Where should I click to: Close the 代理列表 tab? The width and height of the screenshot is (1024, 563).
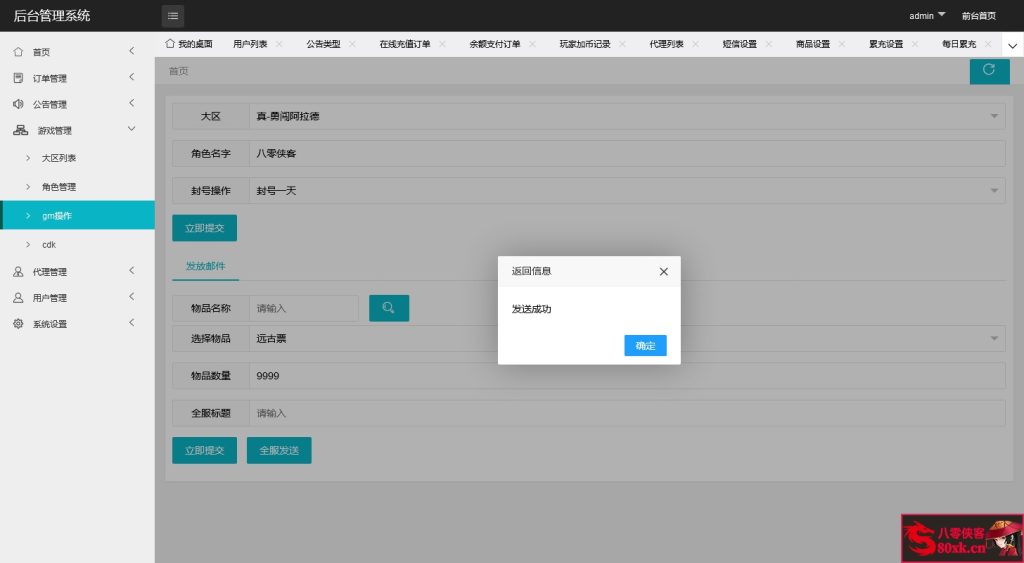696,44
